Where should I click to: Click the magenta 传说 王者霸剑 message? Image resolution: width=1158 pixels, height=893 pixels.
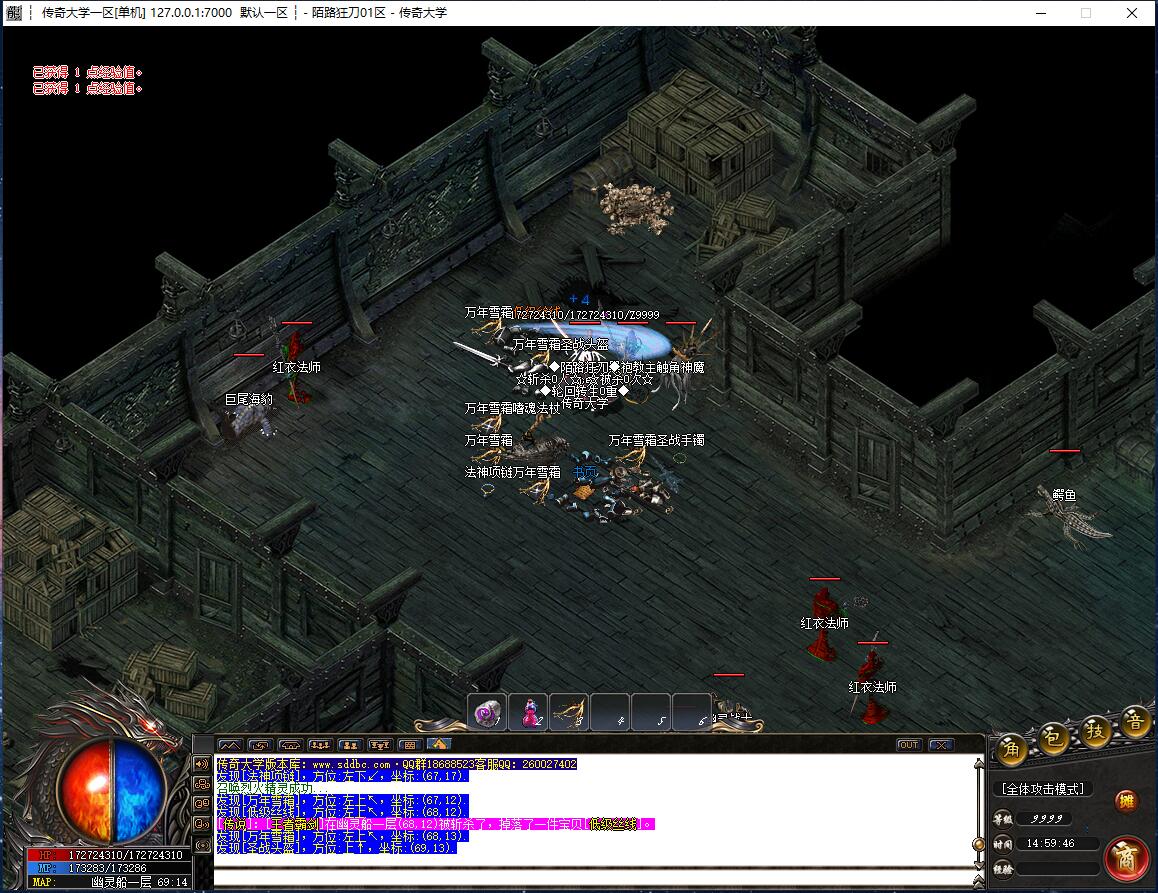436,824
